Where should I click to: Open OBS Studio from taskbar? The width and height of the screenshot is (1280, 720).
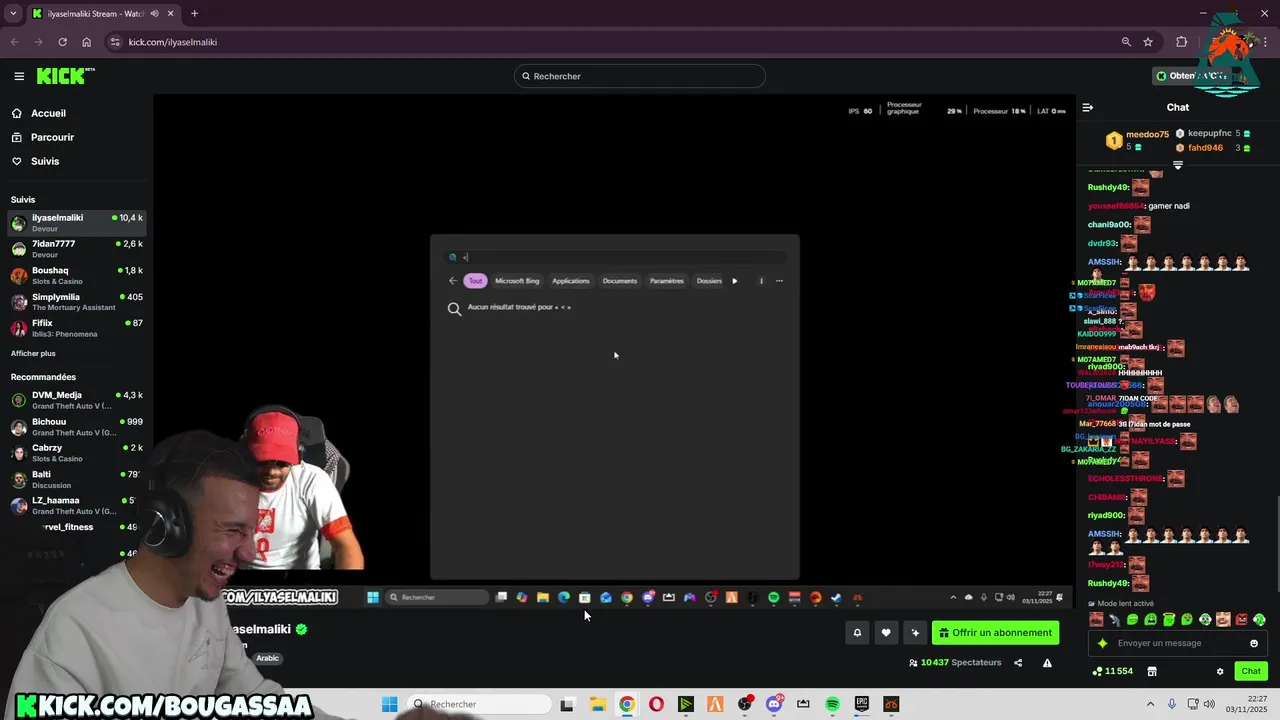(744, 704)
